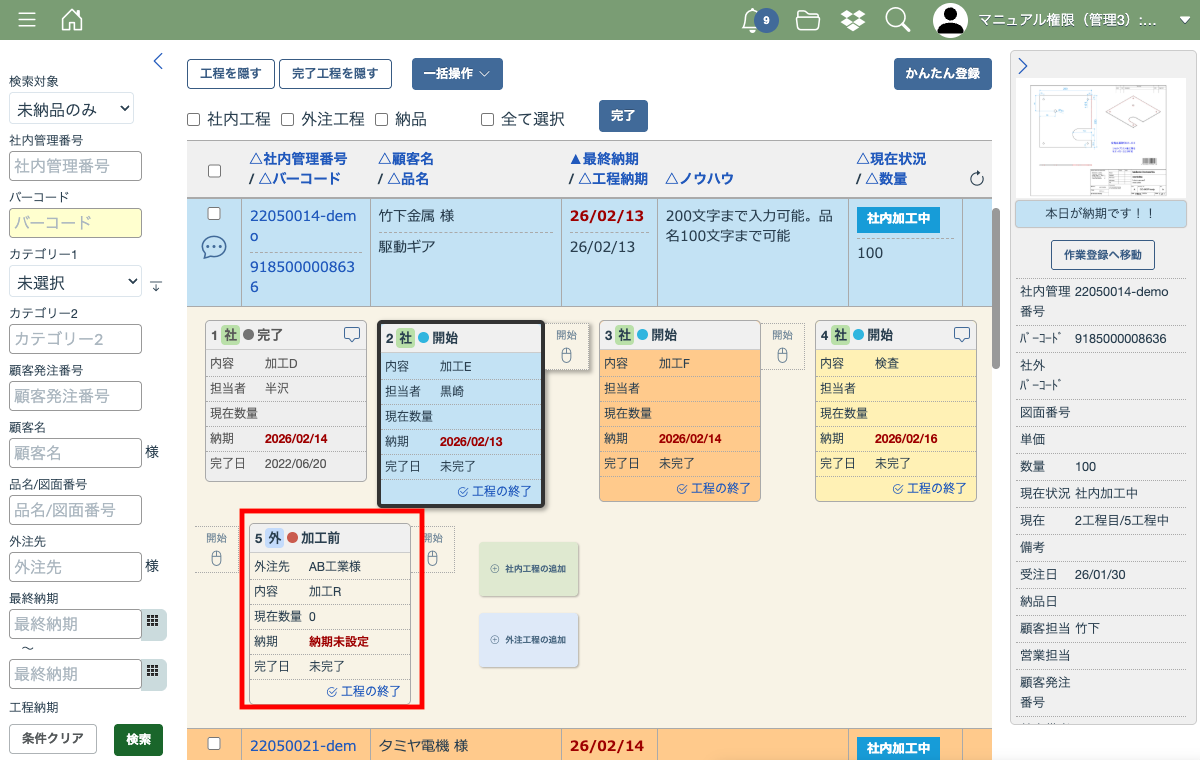Open the hamburger menu icon

coord(27,20)
